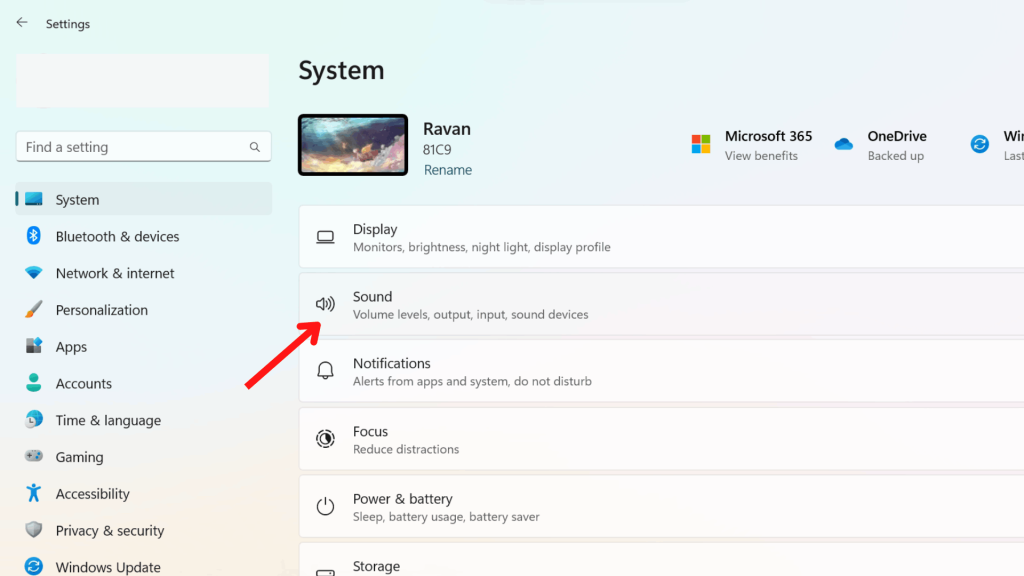Click the Apps icon in sidebar
Screen dimensions: 1024x576
pos(33,345)
